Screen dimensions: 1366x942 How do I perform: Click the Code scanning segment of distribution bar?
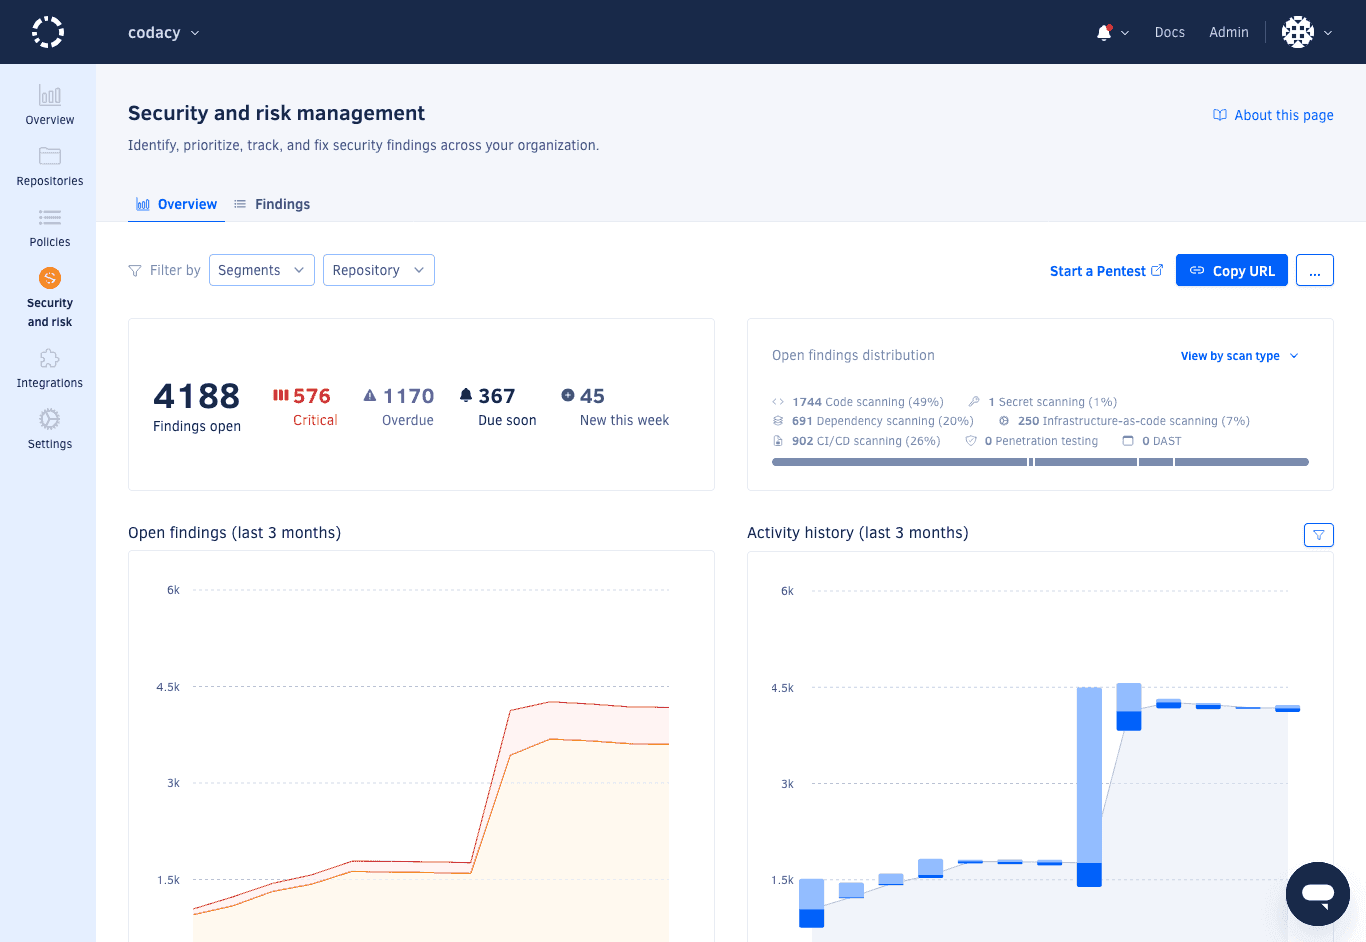click(900, 461)
